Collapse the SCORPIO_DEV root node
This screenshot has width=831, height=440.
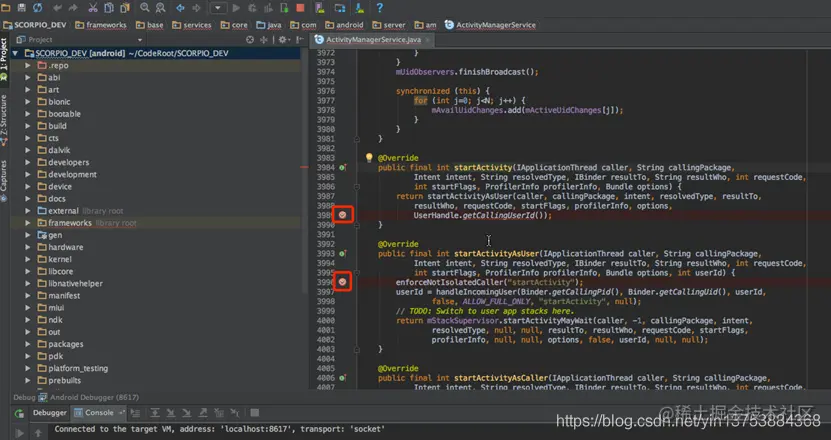(x=15, y=53)
